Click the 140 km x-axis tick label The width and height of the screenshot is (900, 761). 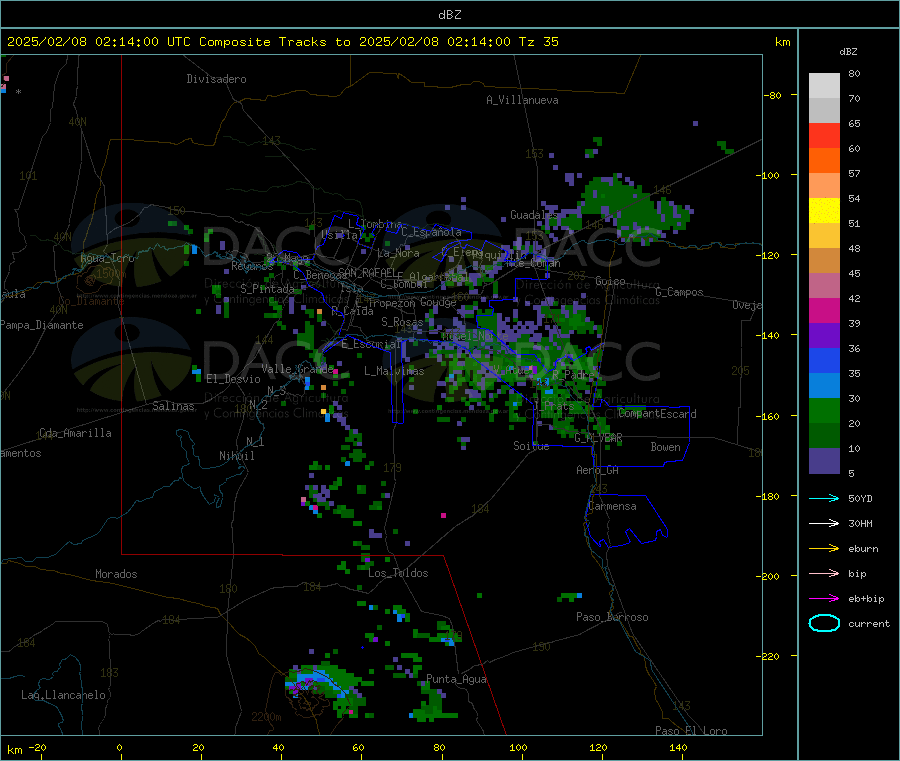(678, 747)
